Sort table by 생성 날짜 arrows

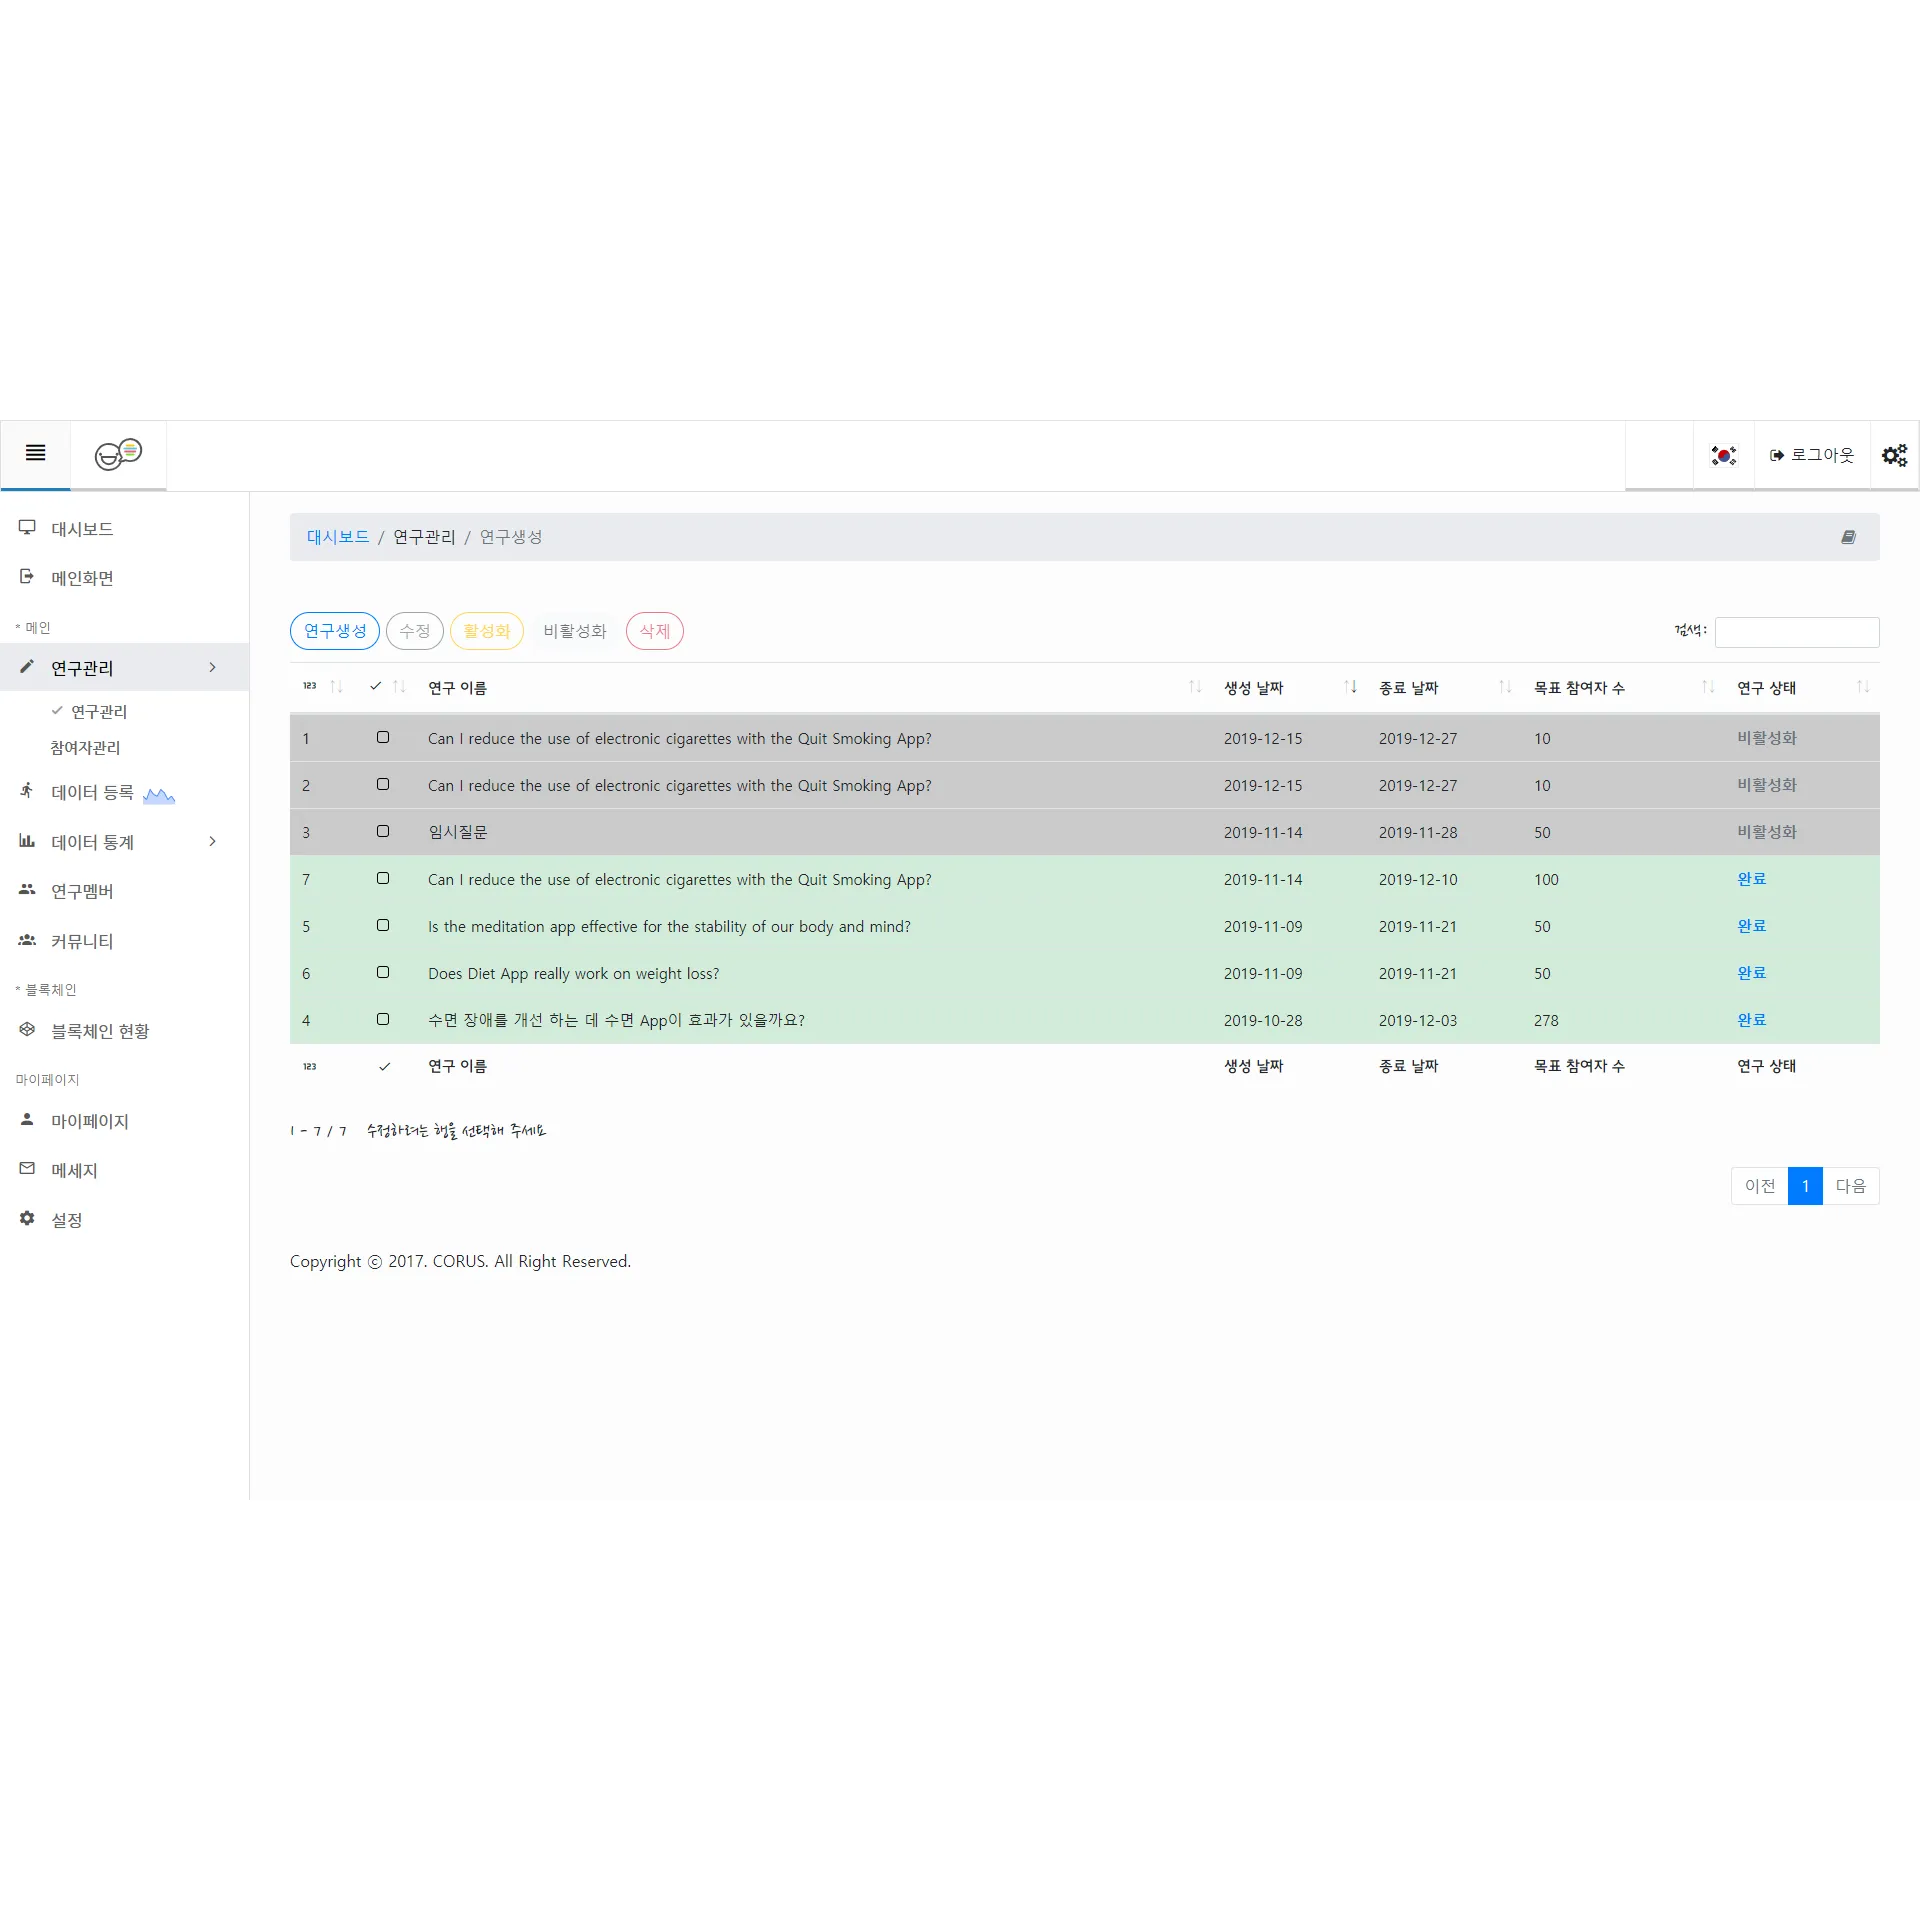[1350, 687]
